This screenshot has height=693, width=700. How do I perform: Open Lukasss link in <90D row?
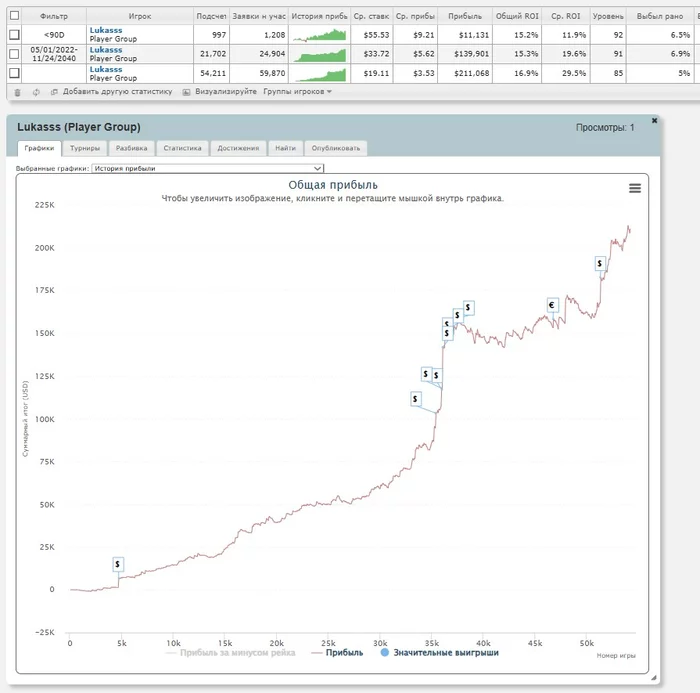[x=106, y=30]
